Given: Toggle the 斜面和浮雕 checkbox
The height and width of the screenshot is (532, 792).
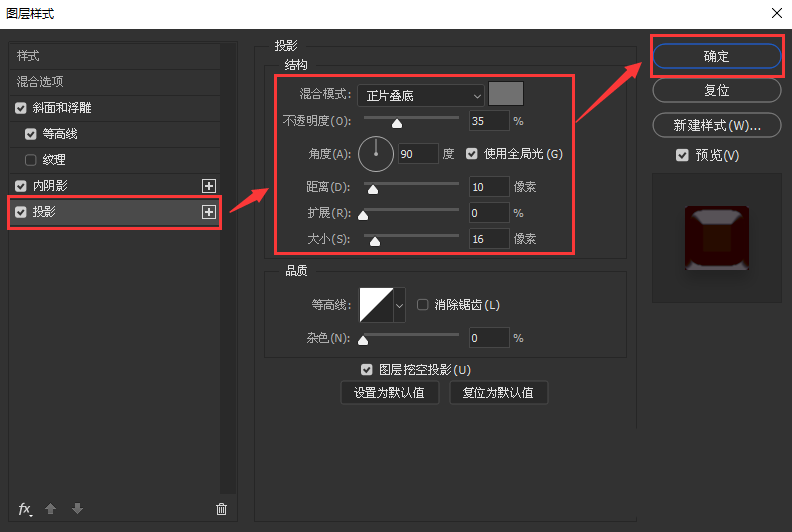Looking at the screenshot, I should coord(21,108).
